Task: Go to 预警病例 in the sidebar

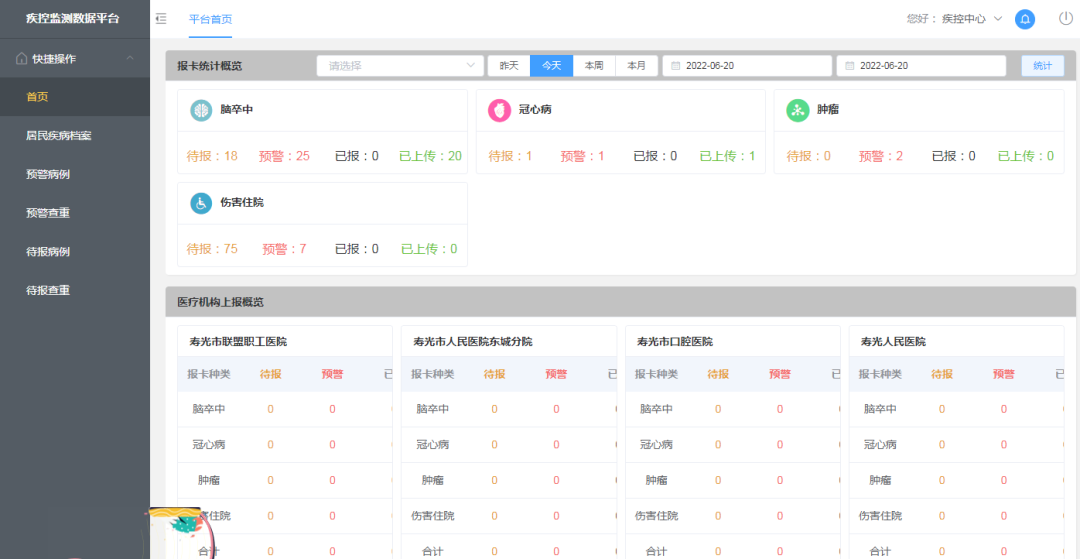Action: click(x=48, y=175)
